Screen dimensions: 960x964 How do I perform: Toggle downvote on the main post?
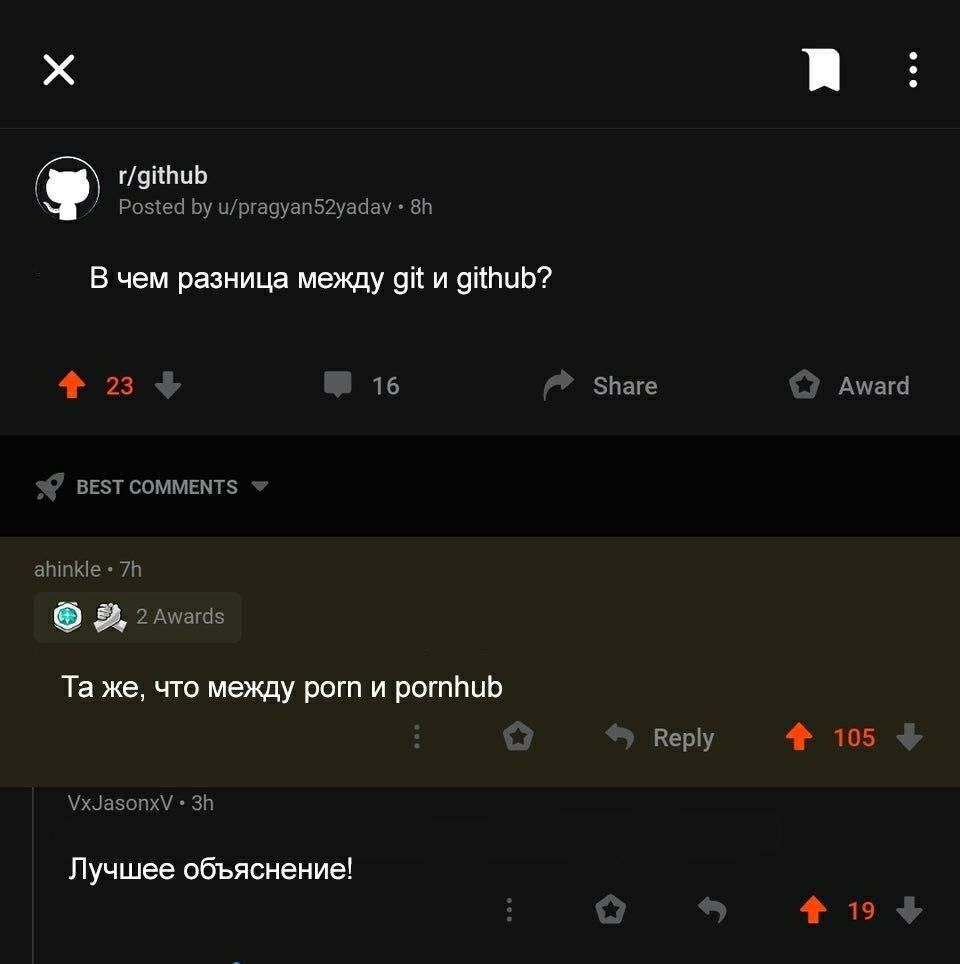(x=168, y=385)
